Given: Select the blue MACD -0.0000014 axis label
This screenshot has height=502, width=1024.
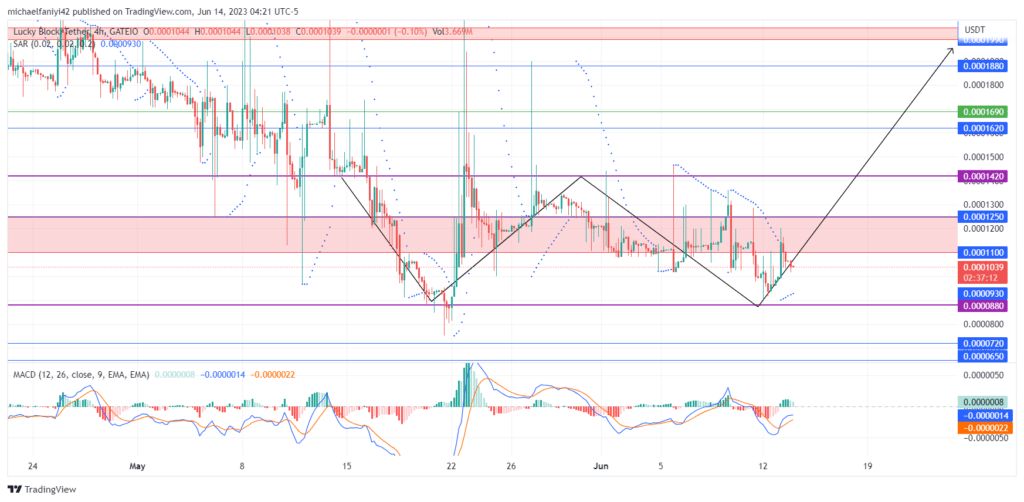Looking at the screenshot, I should pyautogui.click(x=984, y=415).
